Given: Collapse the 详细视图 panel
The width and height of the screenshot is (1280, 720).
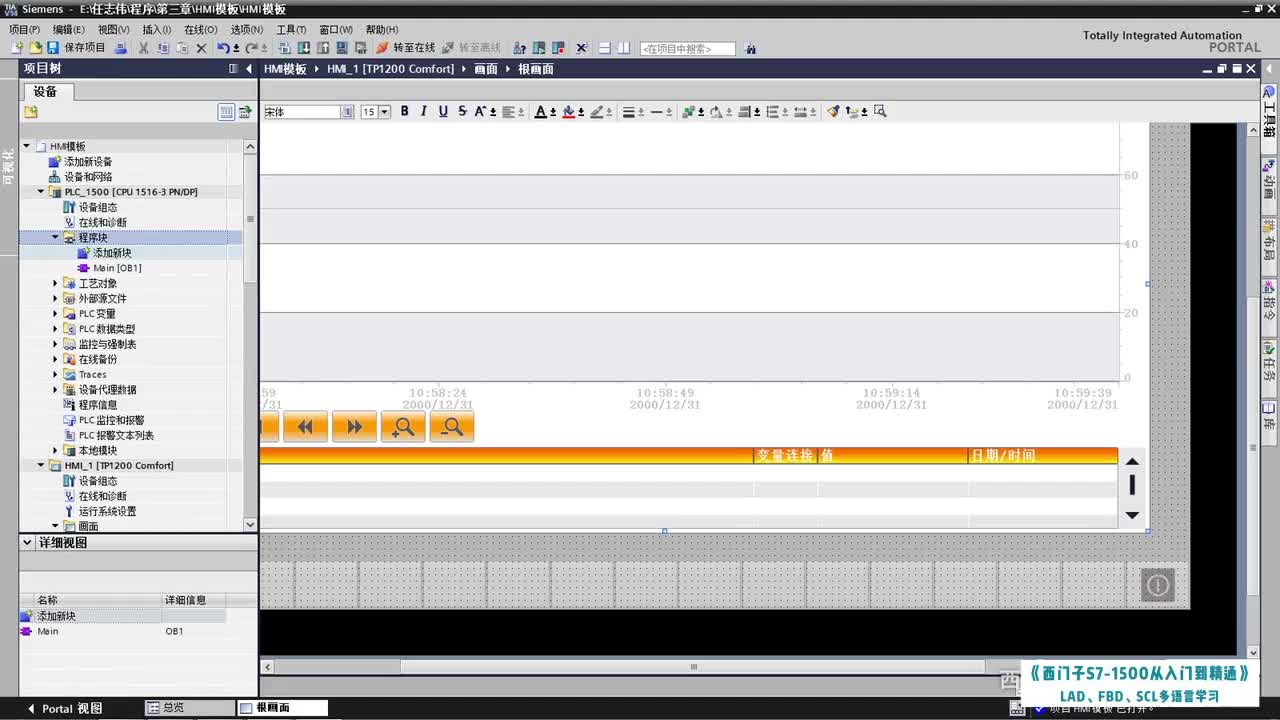Looking at the screenshot, I should (x=27, y=542).
